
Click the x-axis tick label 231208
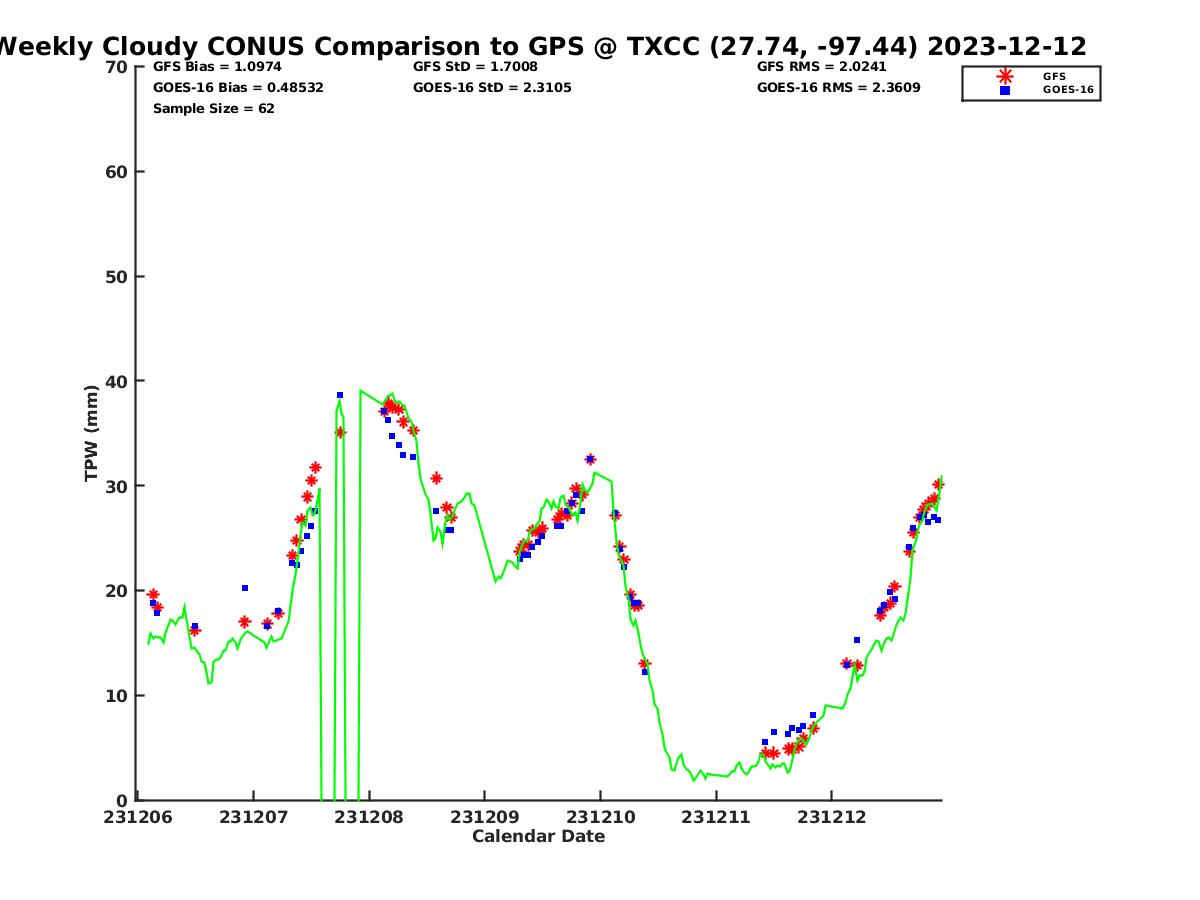coord(369,817)
